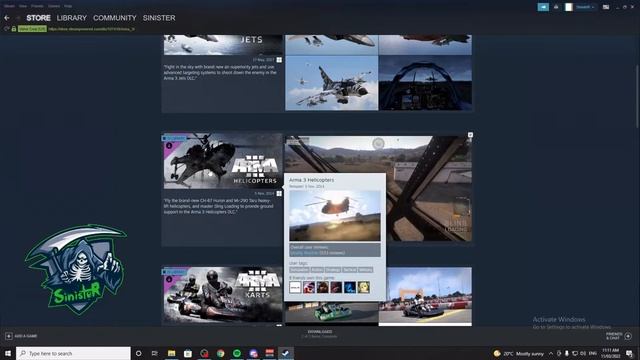640x360 pixels.
Task: Show hidden system tray icons
Action: pos(551,353)
